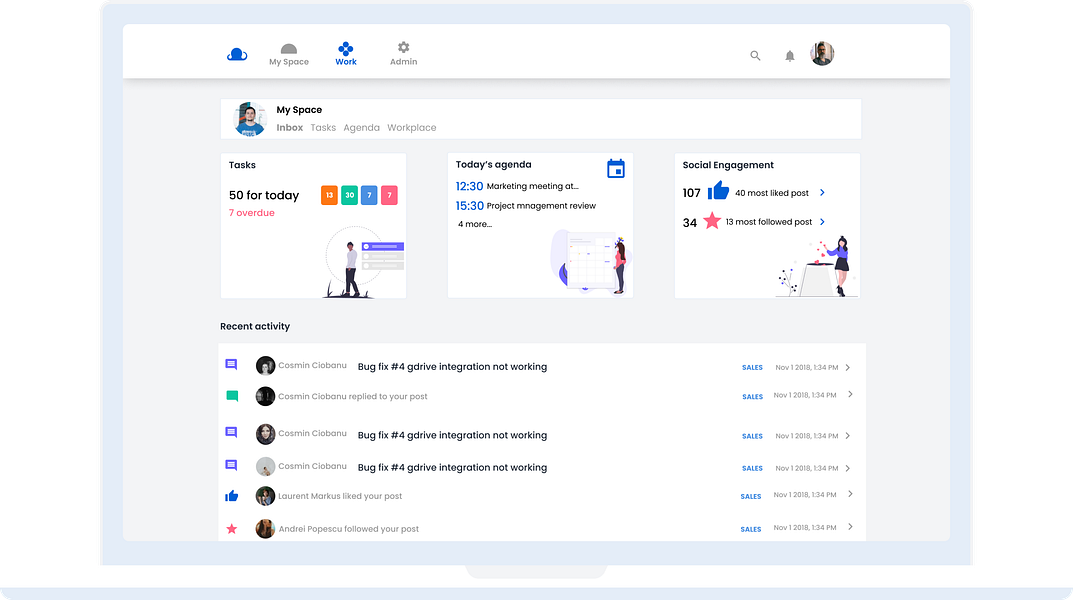Open Cosmin Ciobanu avatar in the replied row
The image size is (1073, 600).
coord(266,396)
